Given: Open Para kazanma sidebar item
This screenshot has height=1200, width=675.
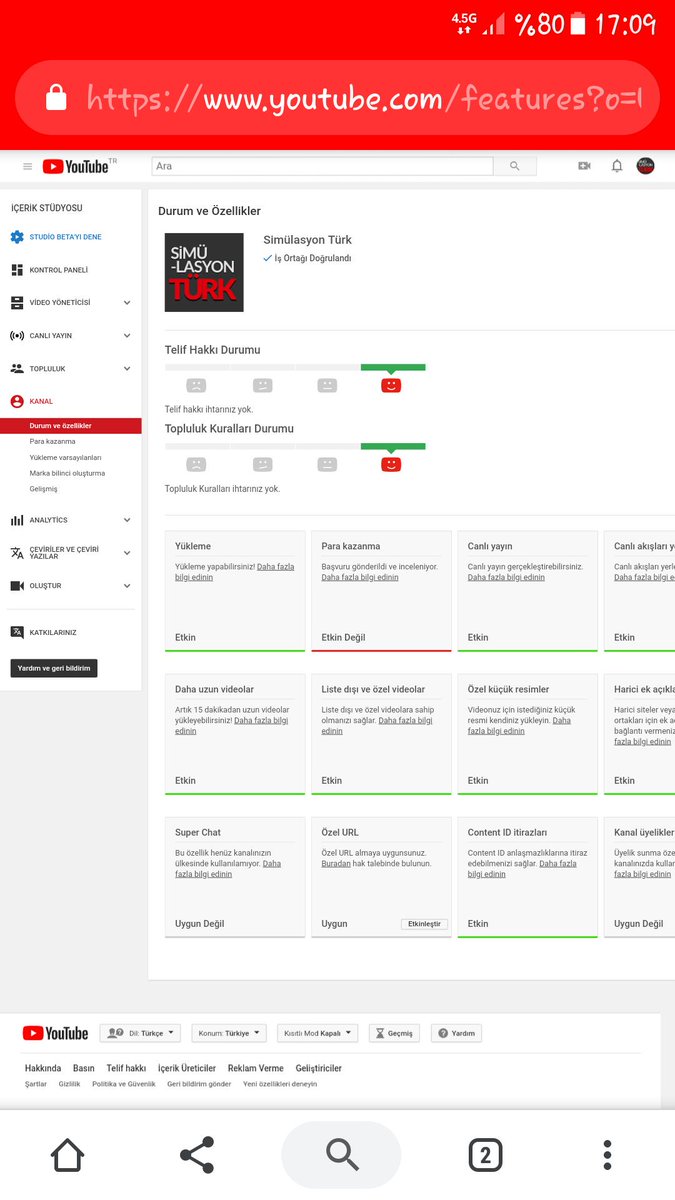Looking at the screenshot, I should tap(52, 441).
